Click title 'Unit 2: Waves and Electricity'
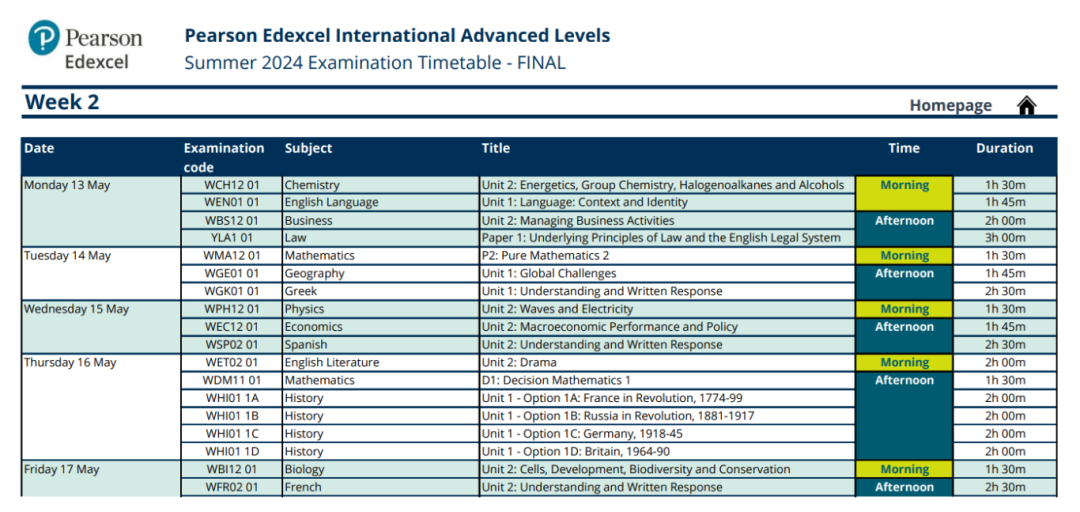This screenshot has height=512, width=1080. coord(557,309)
